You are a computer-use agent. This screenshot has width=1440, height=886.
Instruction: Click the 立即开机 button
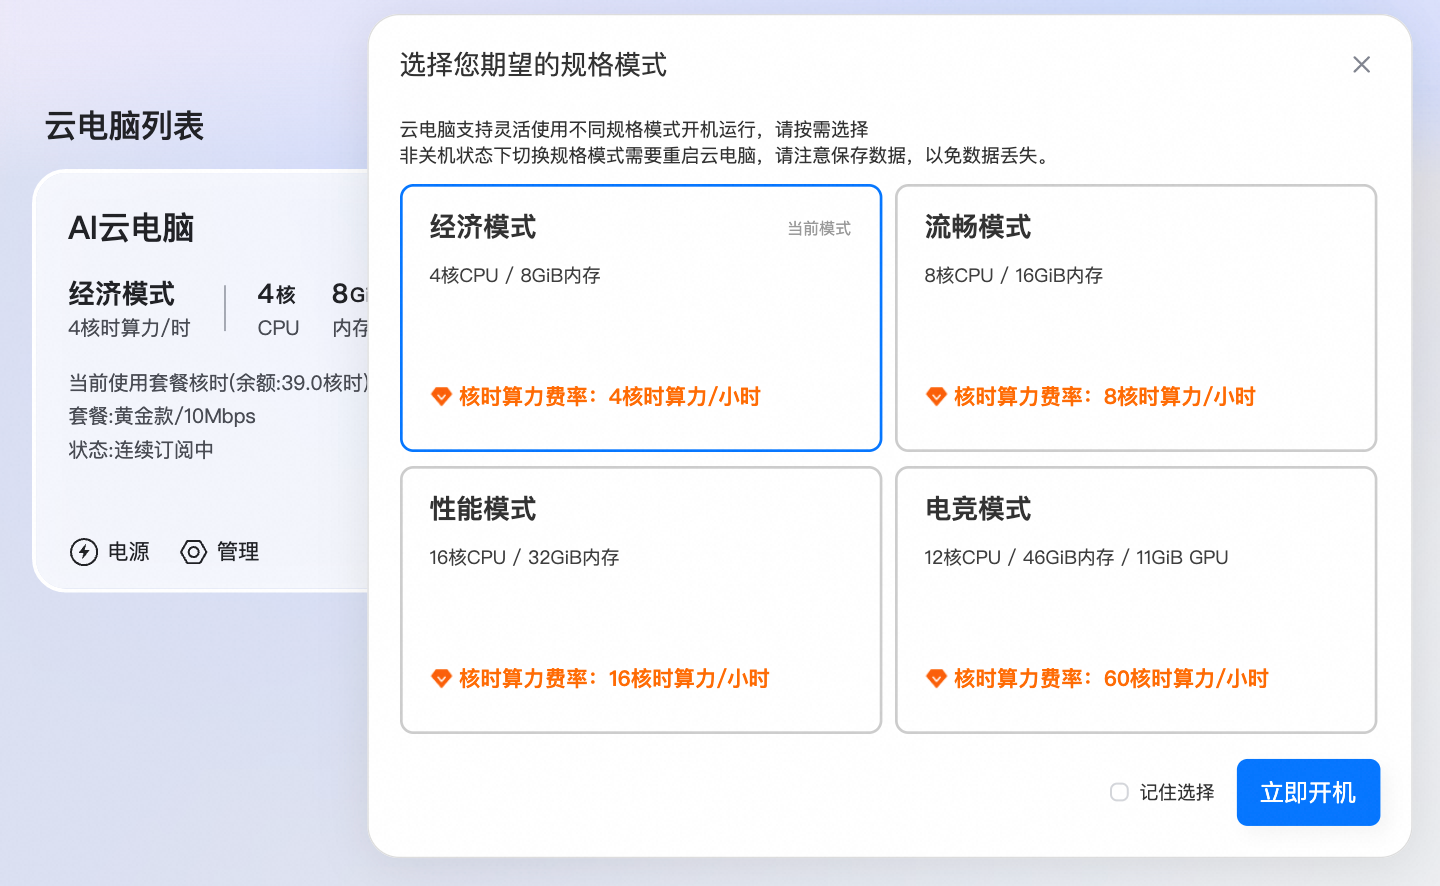click(x=1308, y=792)
